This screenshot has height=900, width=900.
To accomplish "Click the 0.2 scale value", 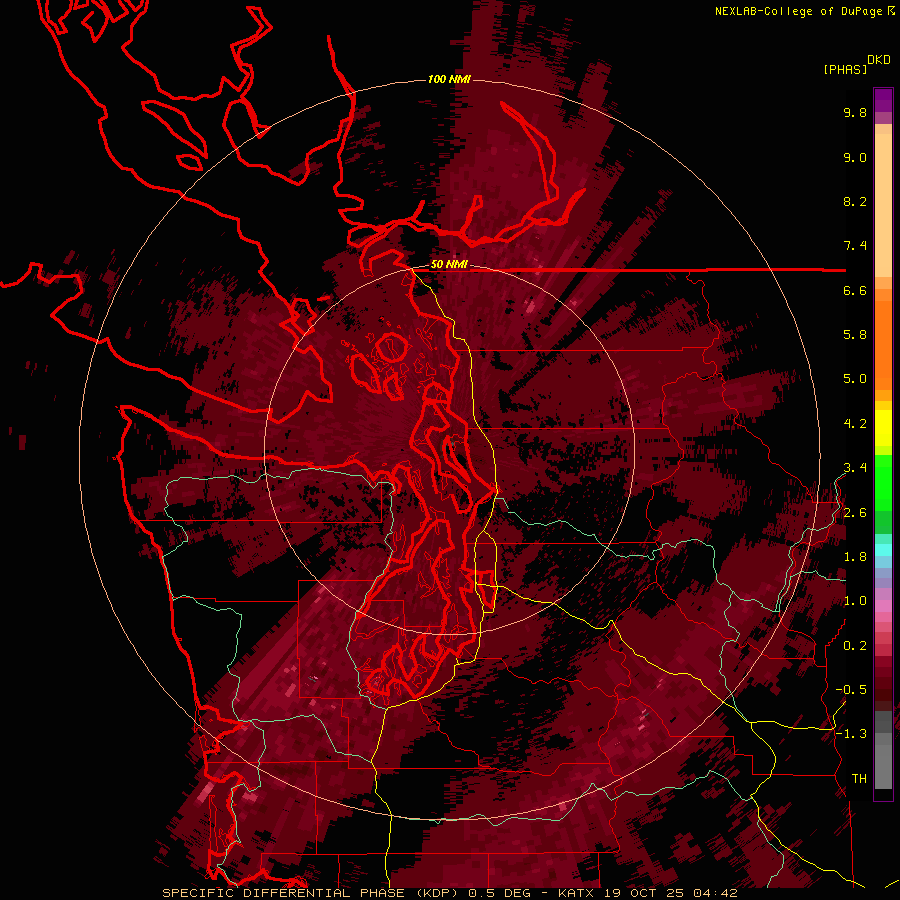I will click(x=855, y=646).
